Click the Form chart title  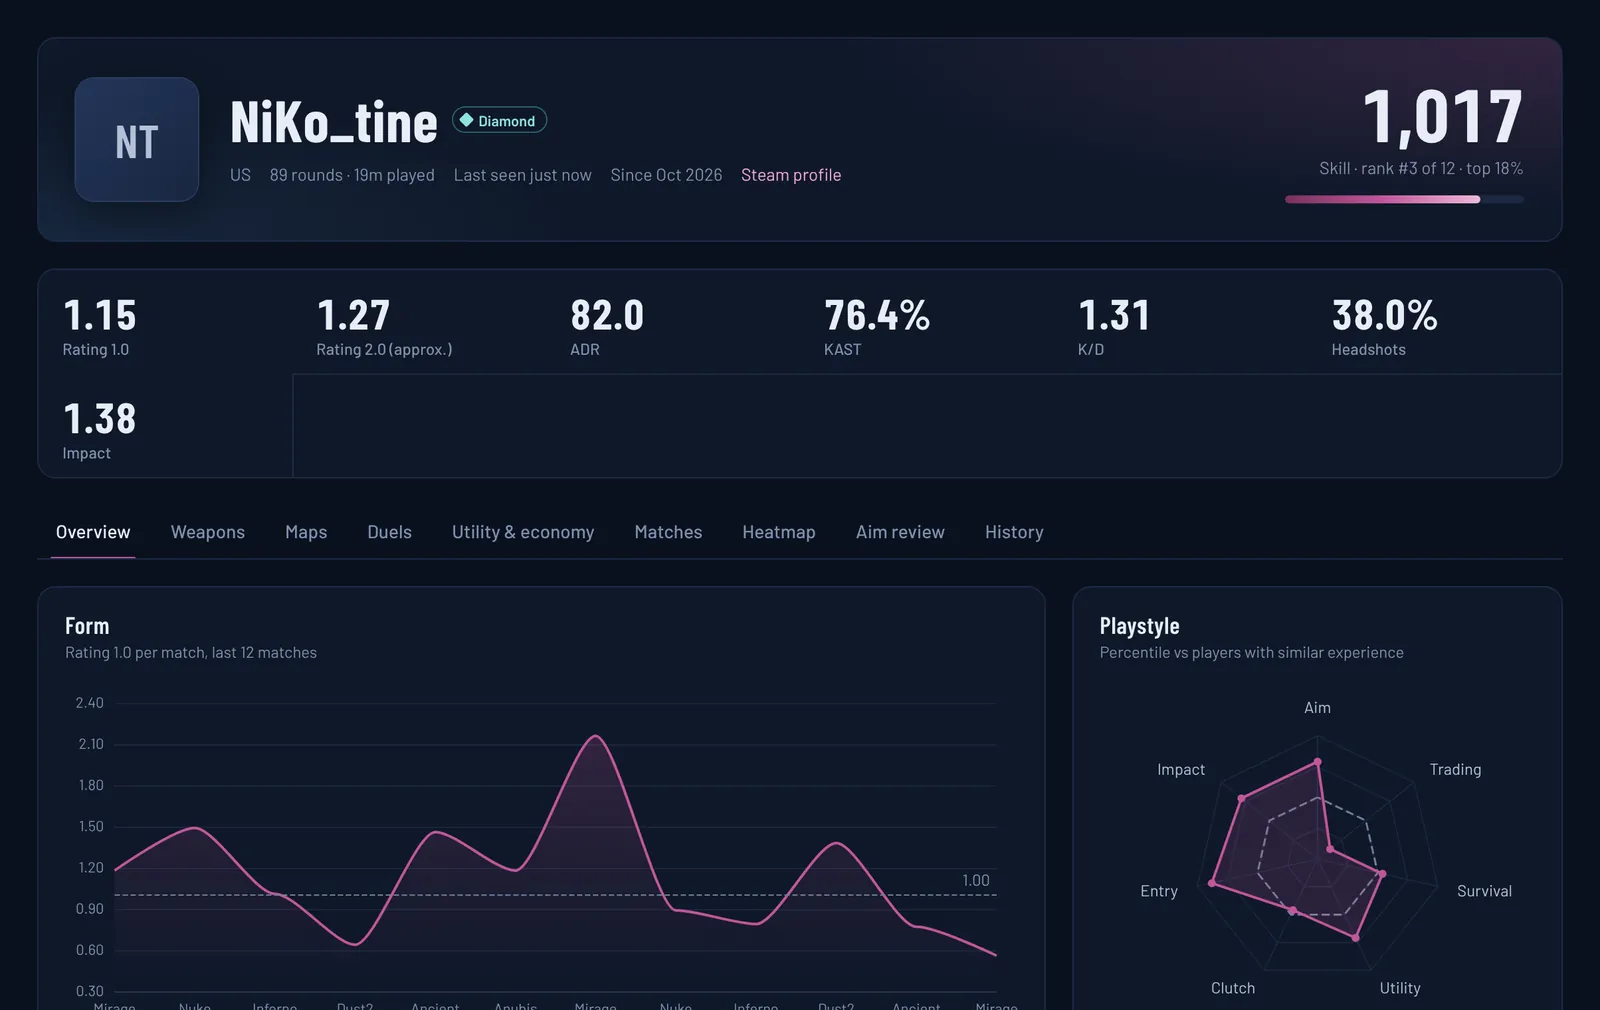pyautogui.click(x=87, y=626)
